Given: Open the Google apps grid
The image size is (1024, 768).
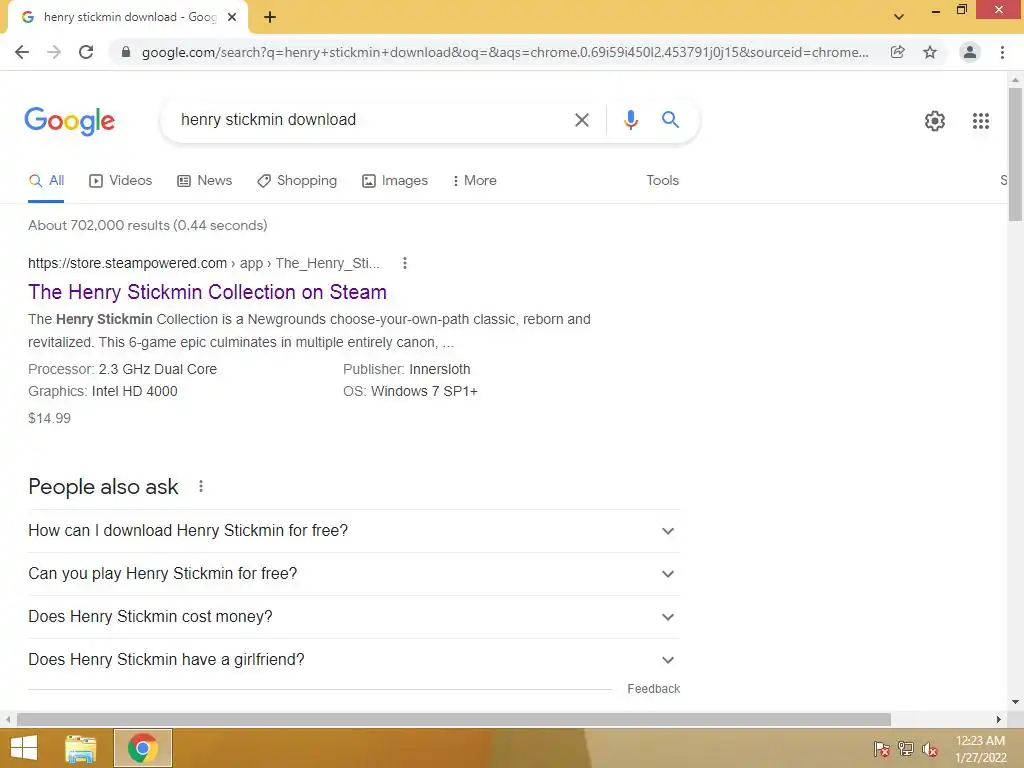Looking at the screenshot, I should (980, 121).
